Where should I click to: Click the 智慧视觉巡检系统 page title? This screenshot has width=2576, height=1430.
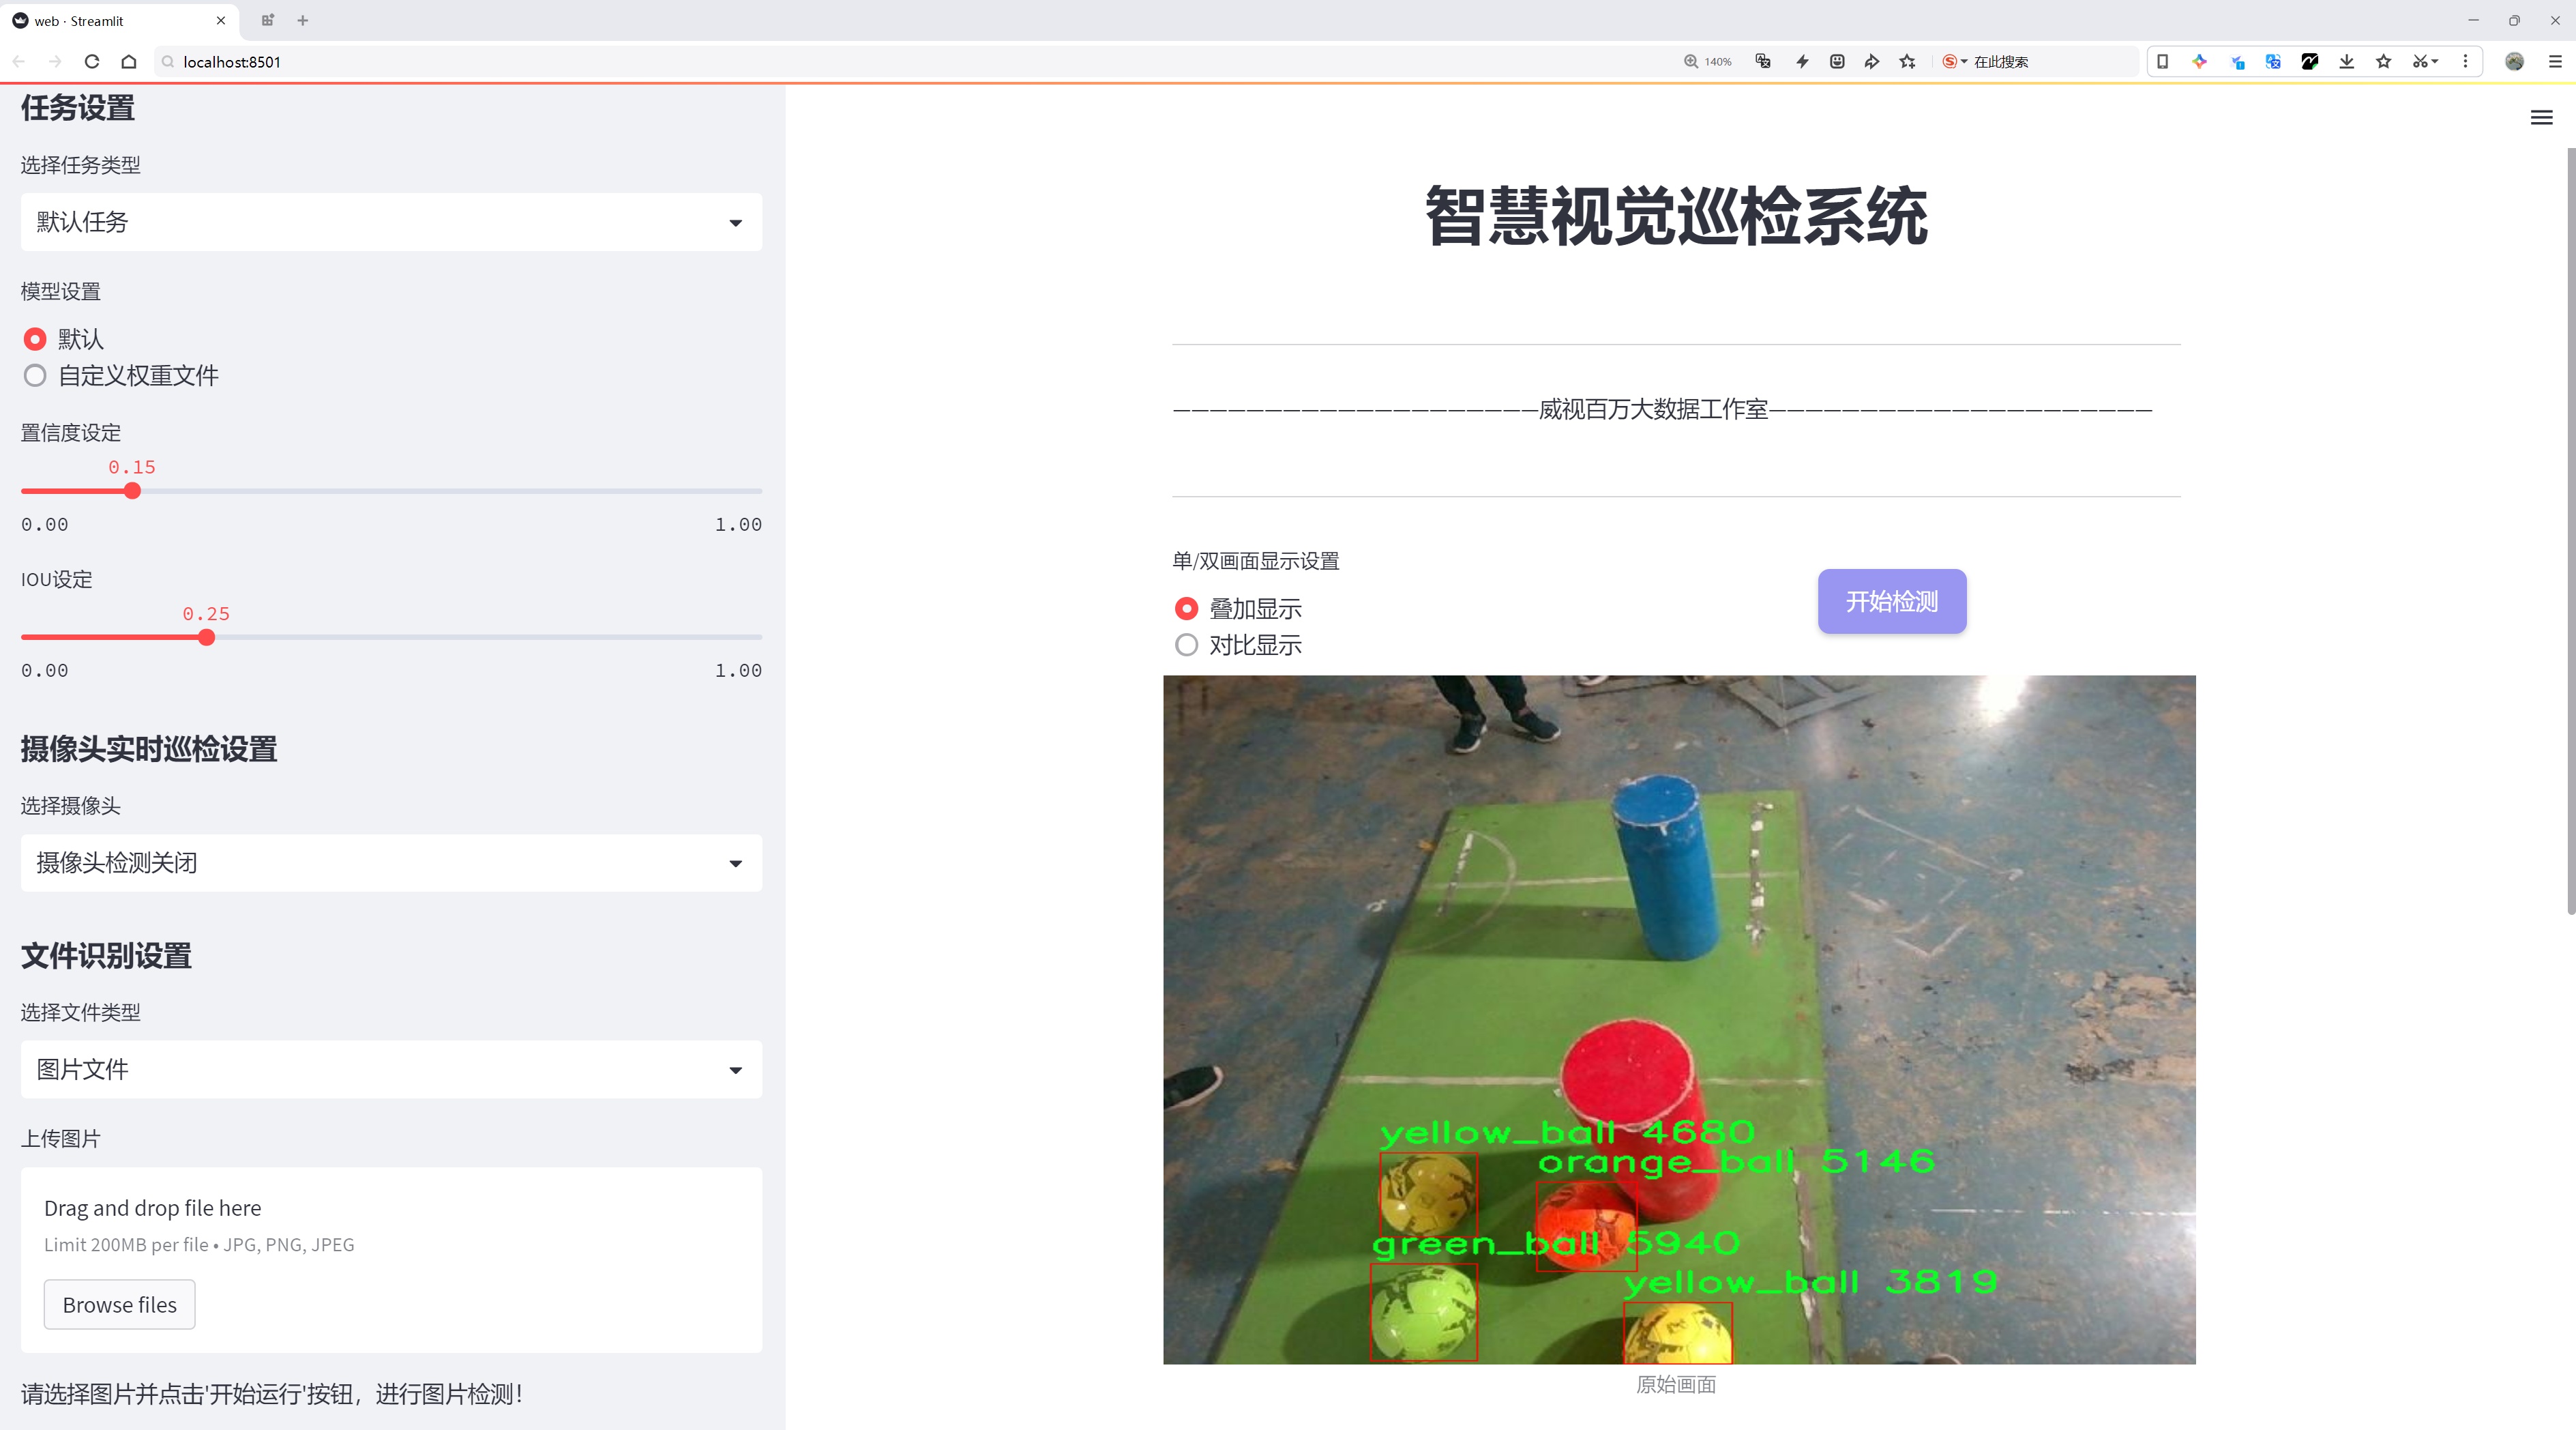pyautogui.click(x=1676, y=216)
